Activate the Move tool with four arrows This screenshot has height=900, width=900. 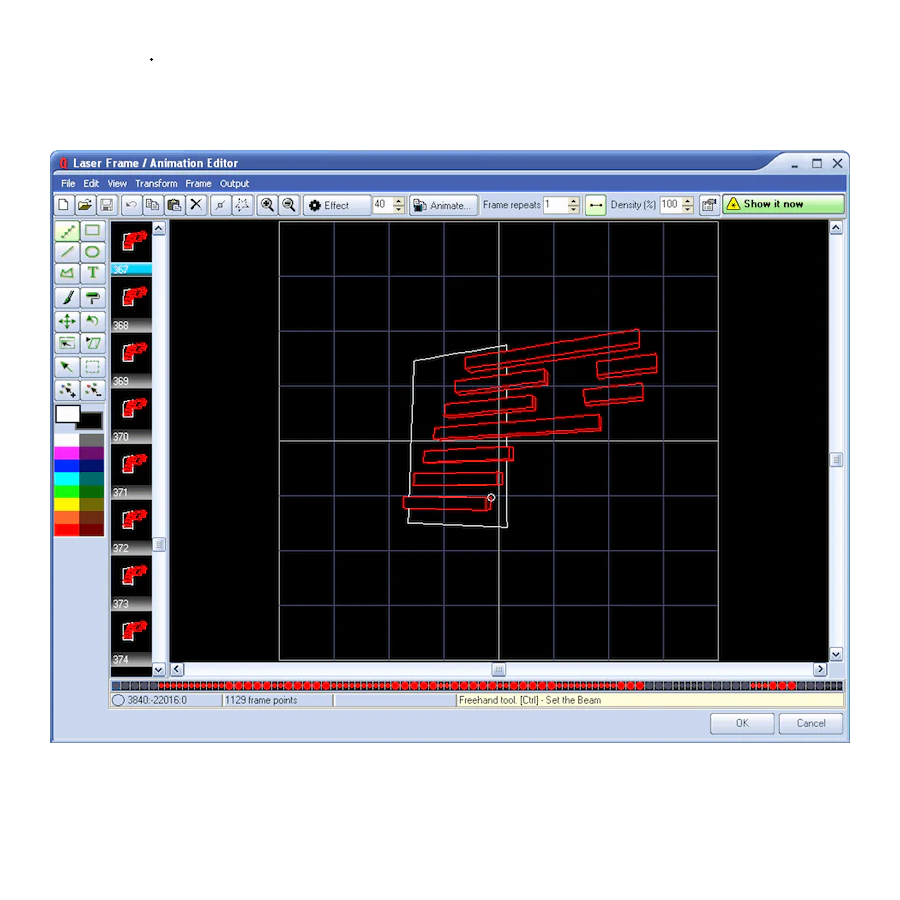point(67,321)
